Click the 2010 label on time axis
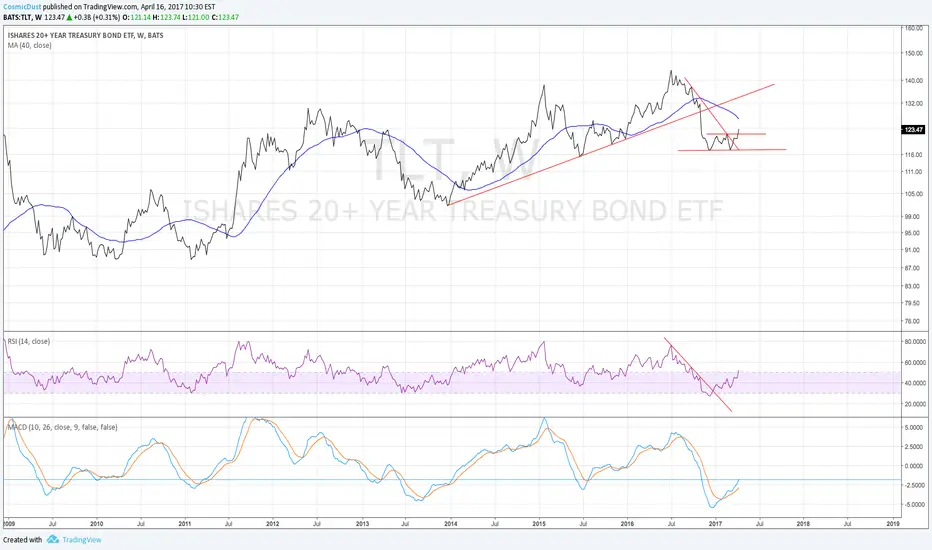Image resolution: width=932 pixels, height=550 pixels. [96, 524]
